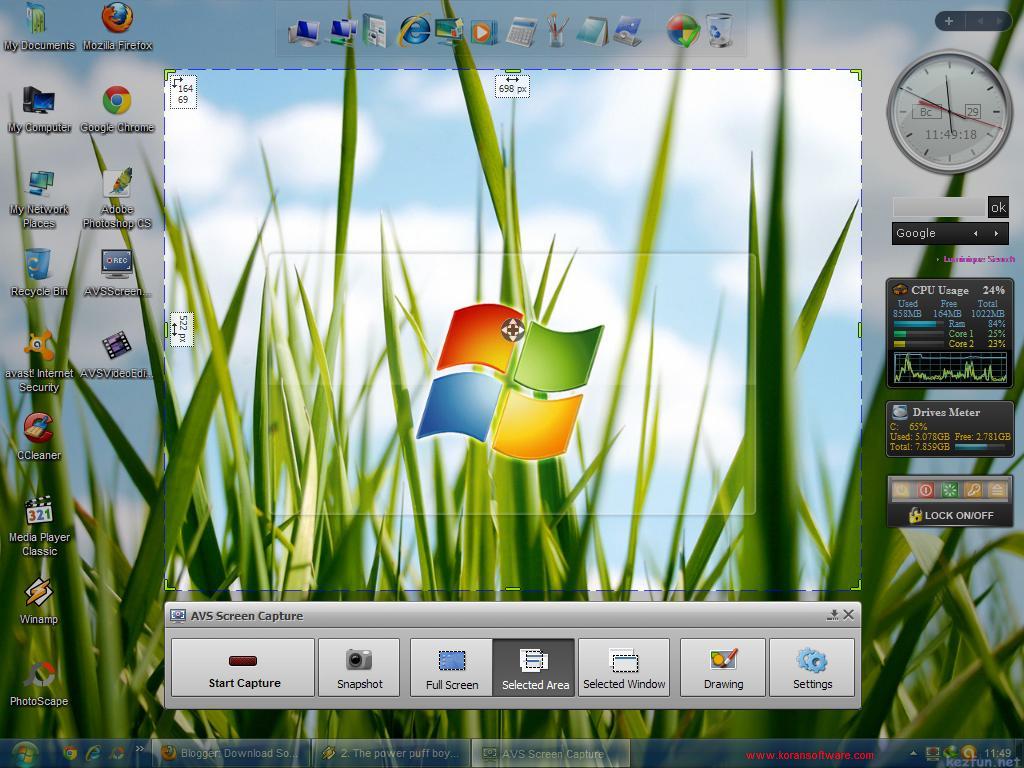Viewport: 1024px width, 768px height.
Task: Click the Ram usage bar in CPU gadget
Action: (919, 323)
